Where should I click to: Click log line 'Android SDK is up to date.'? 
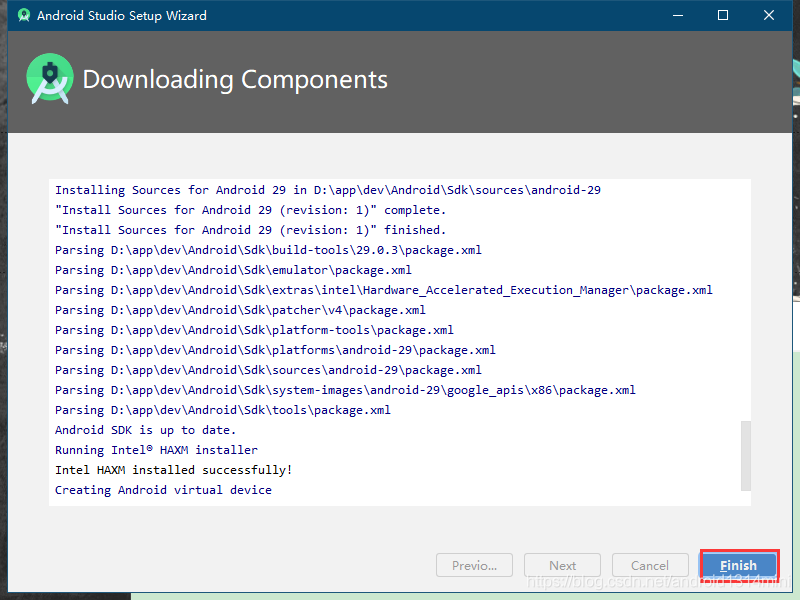tap(145, 430)
